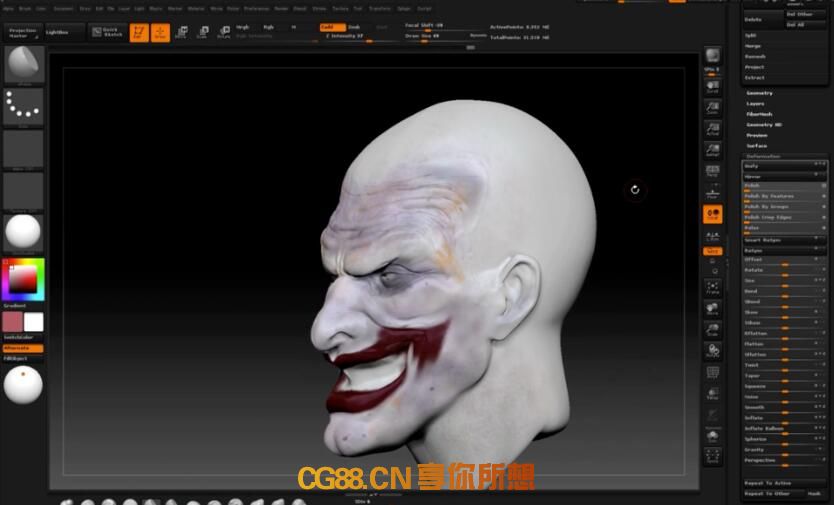Toggle the Alternate color button

coord(23,348)
